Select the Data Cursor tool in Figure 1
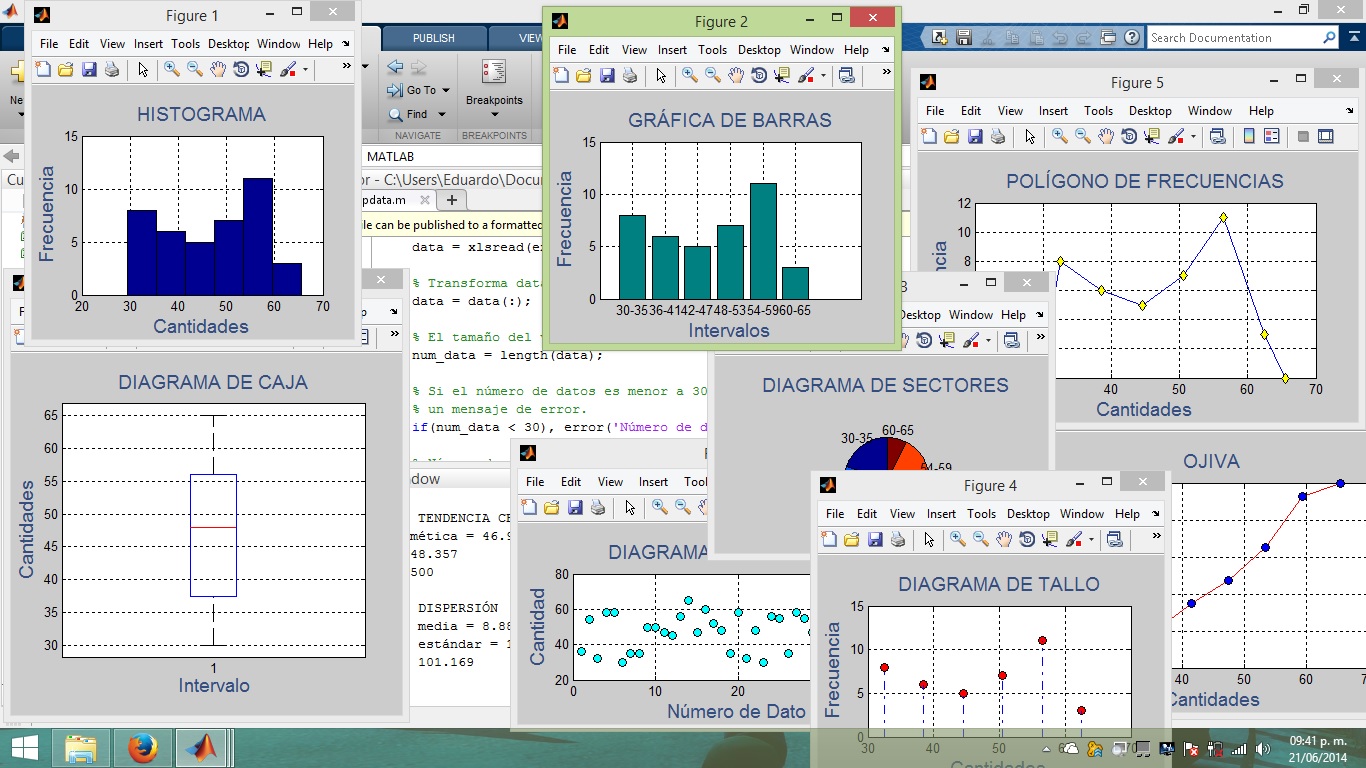This screenshot has height=768, width=1366. [x=264, y=70]
